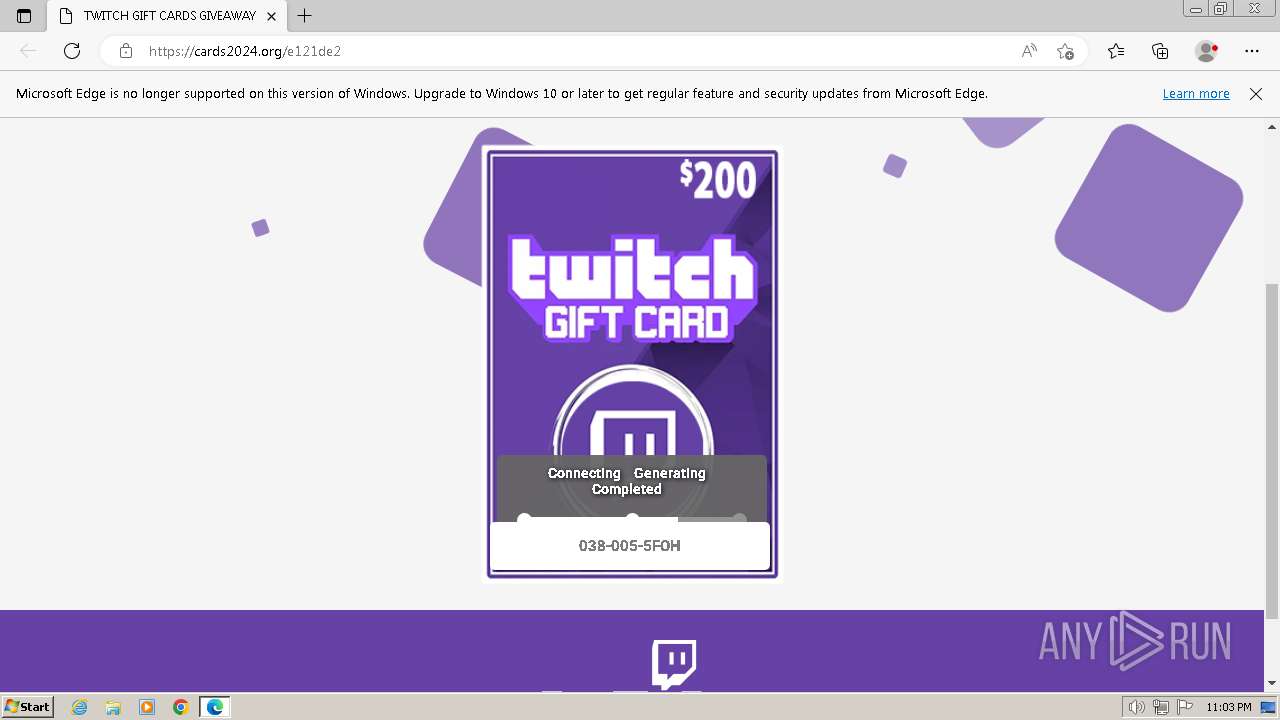Image resolution: width=1280 pixels, height=720 pixels.
Task: Close the TWITCH GIFT CARDS GIVEAWAY tab
Action: tap(271, 16)
